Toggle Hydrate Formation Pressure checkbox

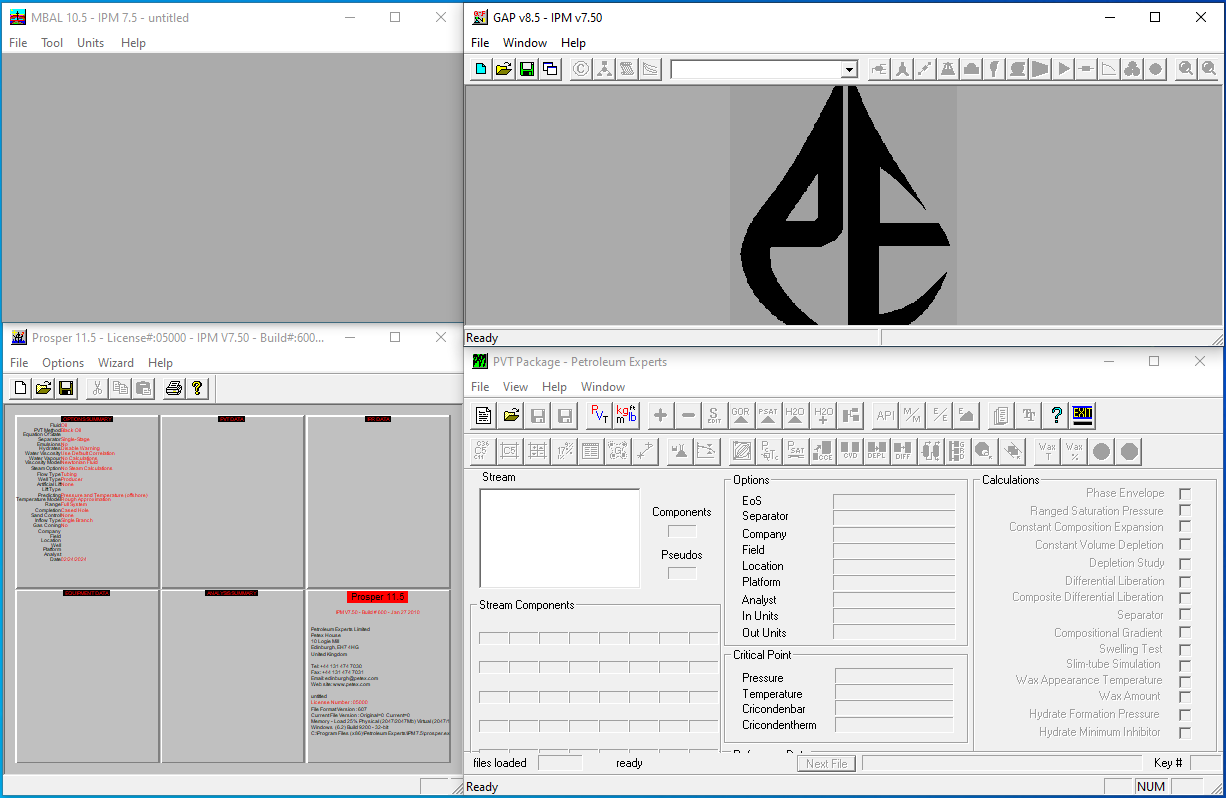(x=1185, y=715)
